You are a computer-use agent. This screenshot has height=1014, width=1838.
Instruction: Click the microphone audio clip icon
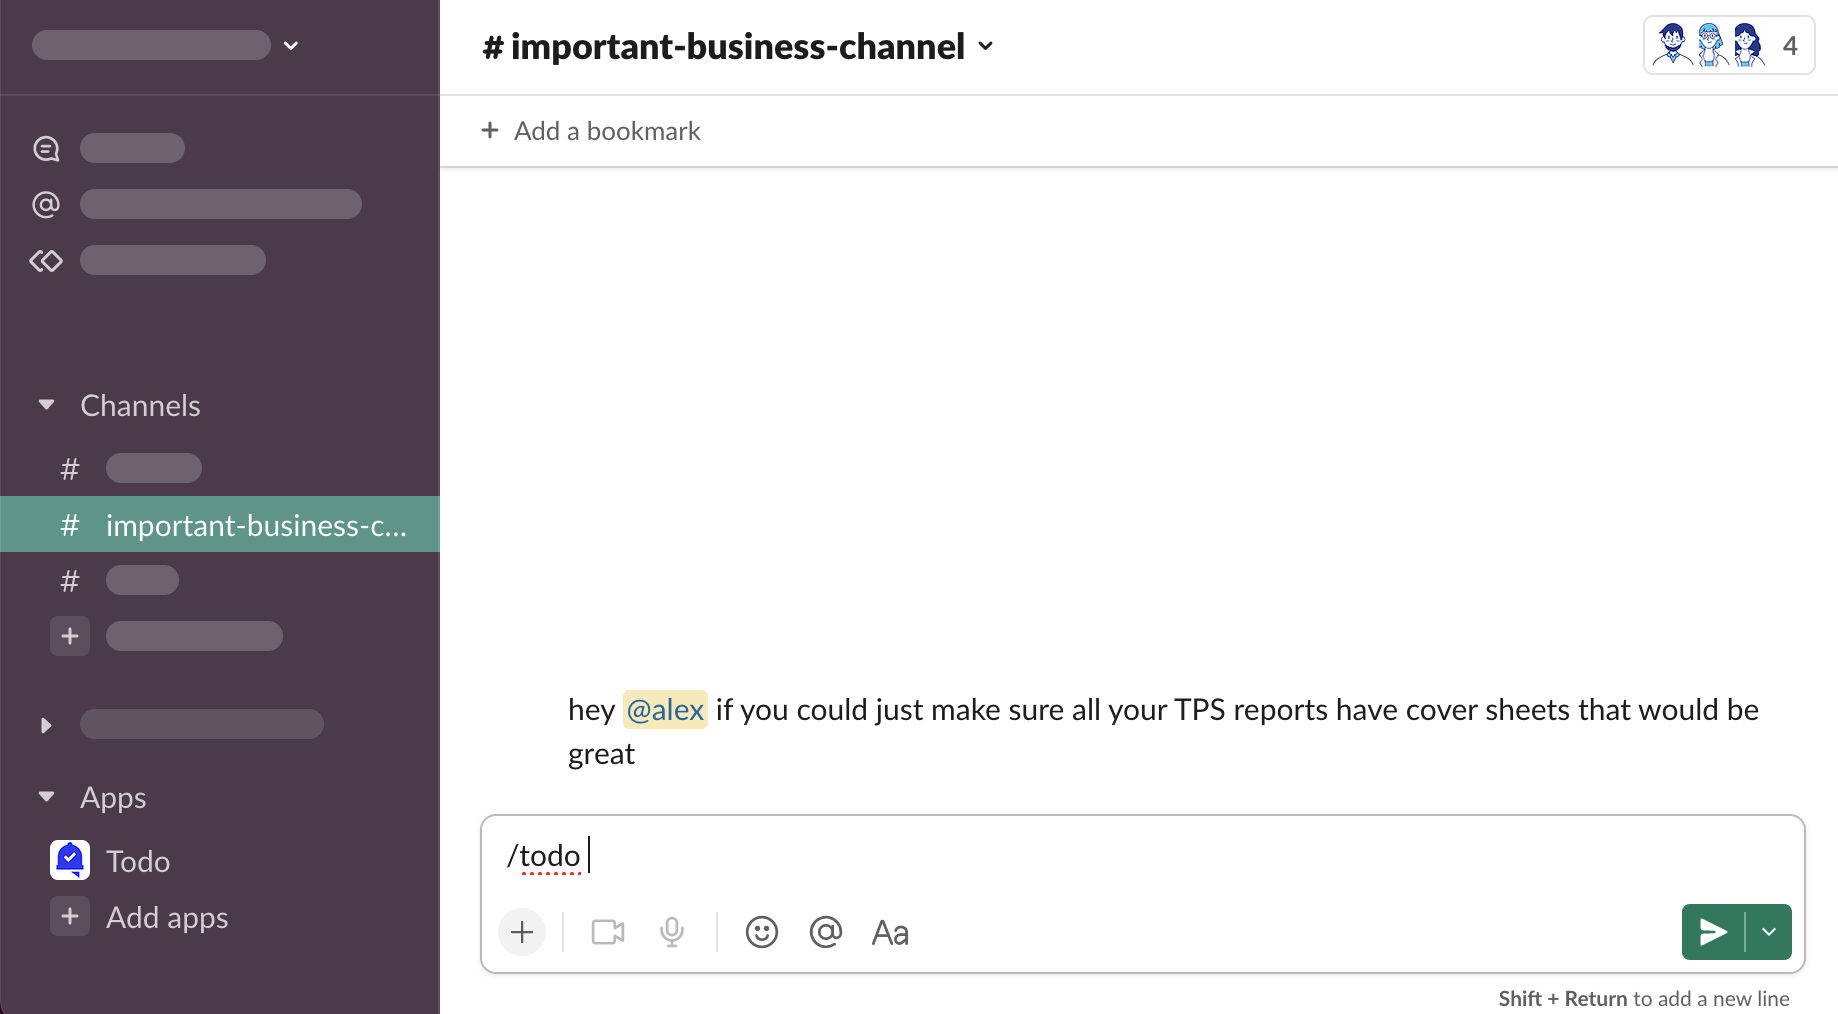(x=672, y=932)
